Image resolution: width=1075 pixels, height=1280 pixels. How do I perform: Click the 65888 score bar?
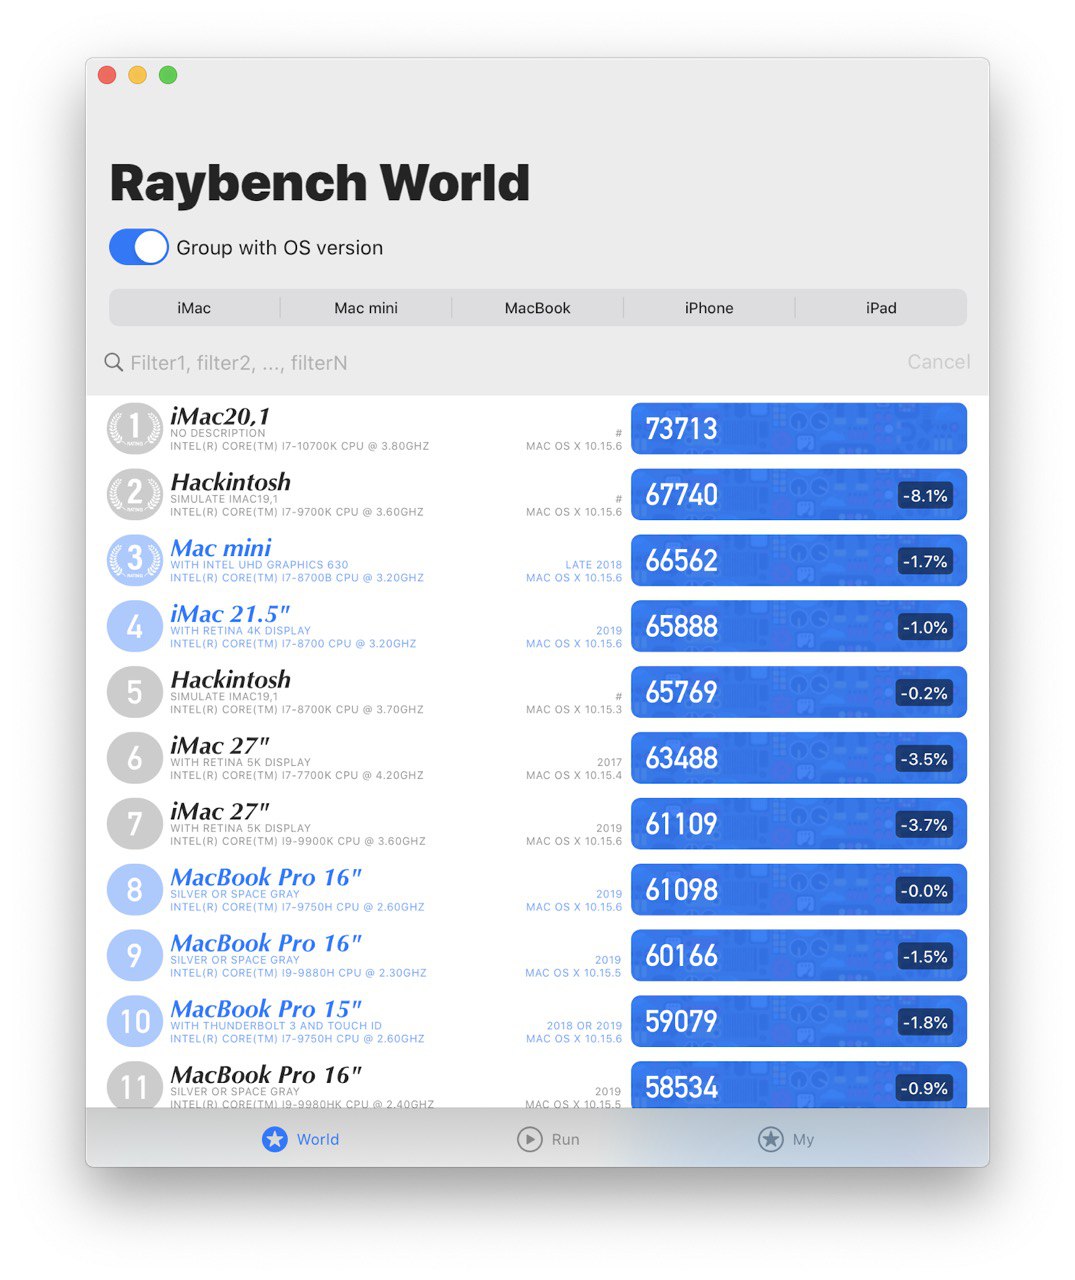tap(799, 627)
